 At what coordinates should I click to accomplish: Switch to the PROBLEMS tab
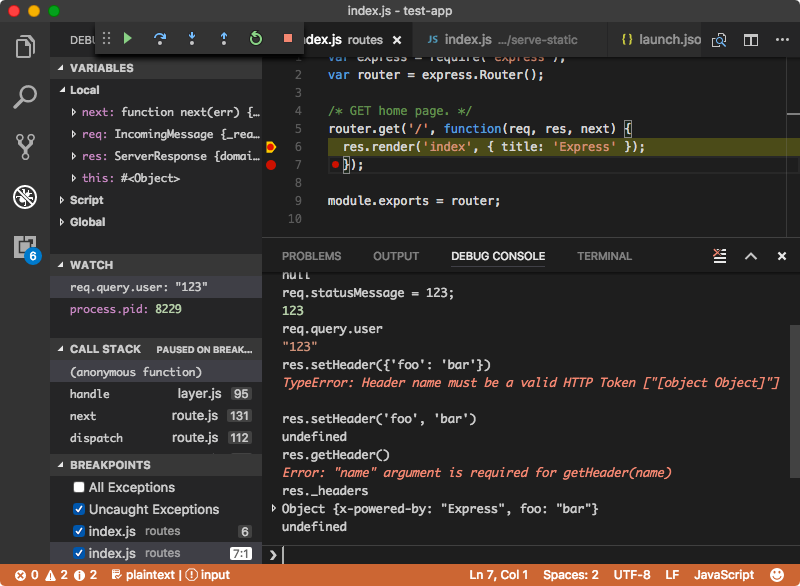[311, 256]
